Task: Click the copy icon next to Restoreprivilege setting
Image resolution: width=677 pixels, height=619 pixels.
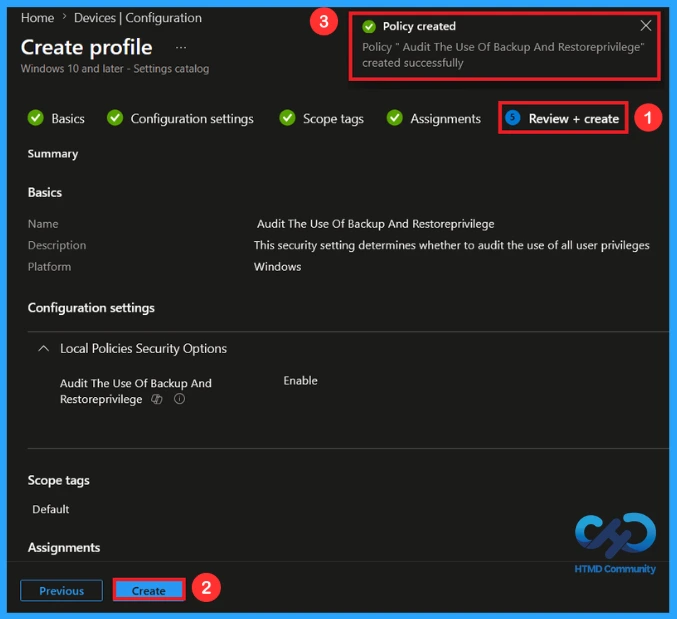Action: (157, 399)
